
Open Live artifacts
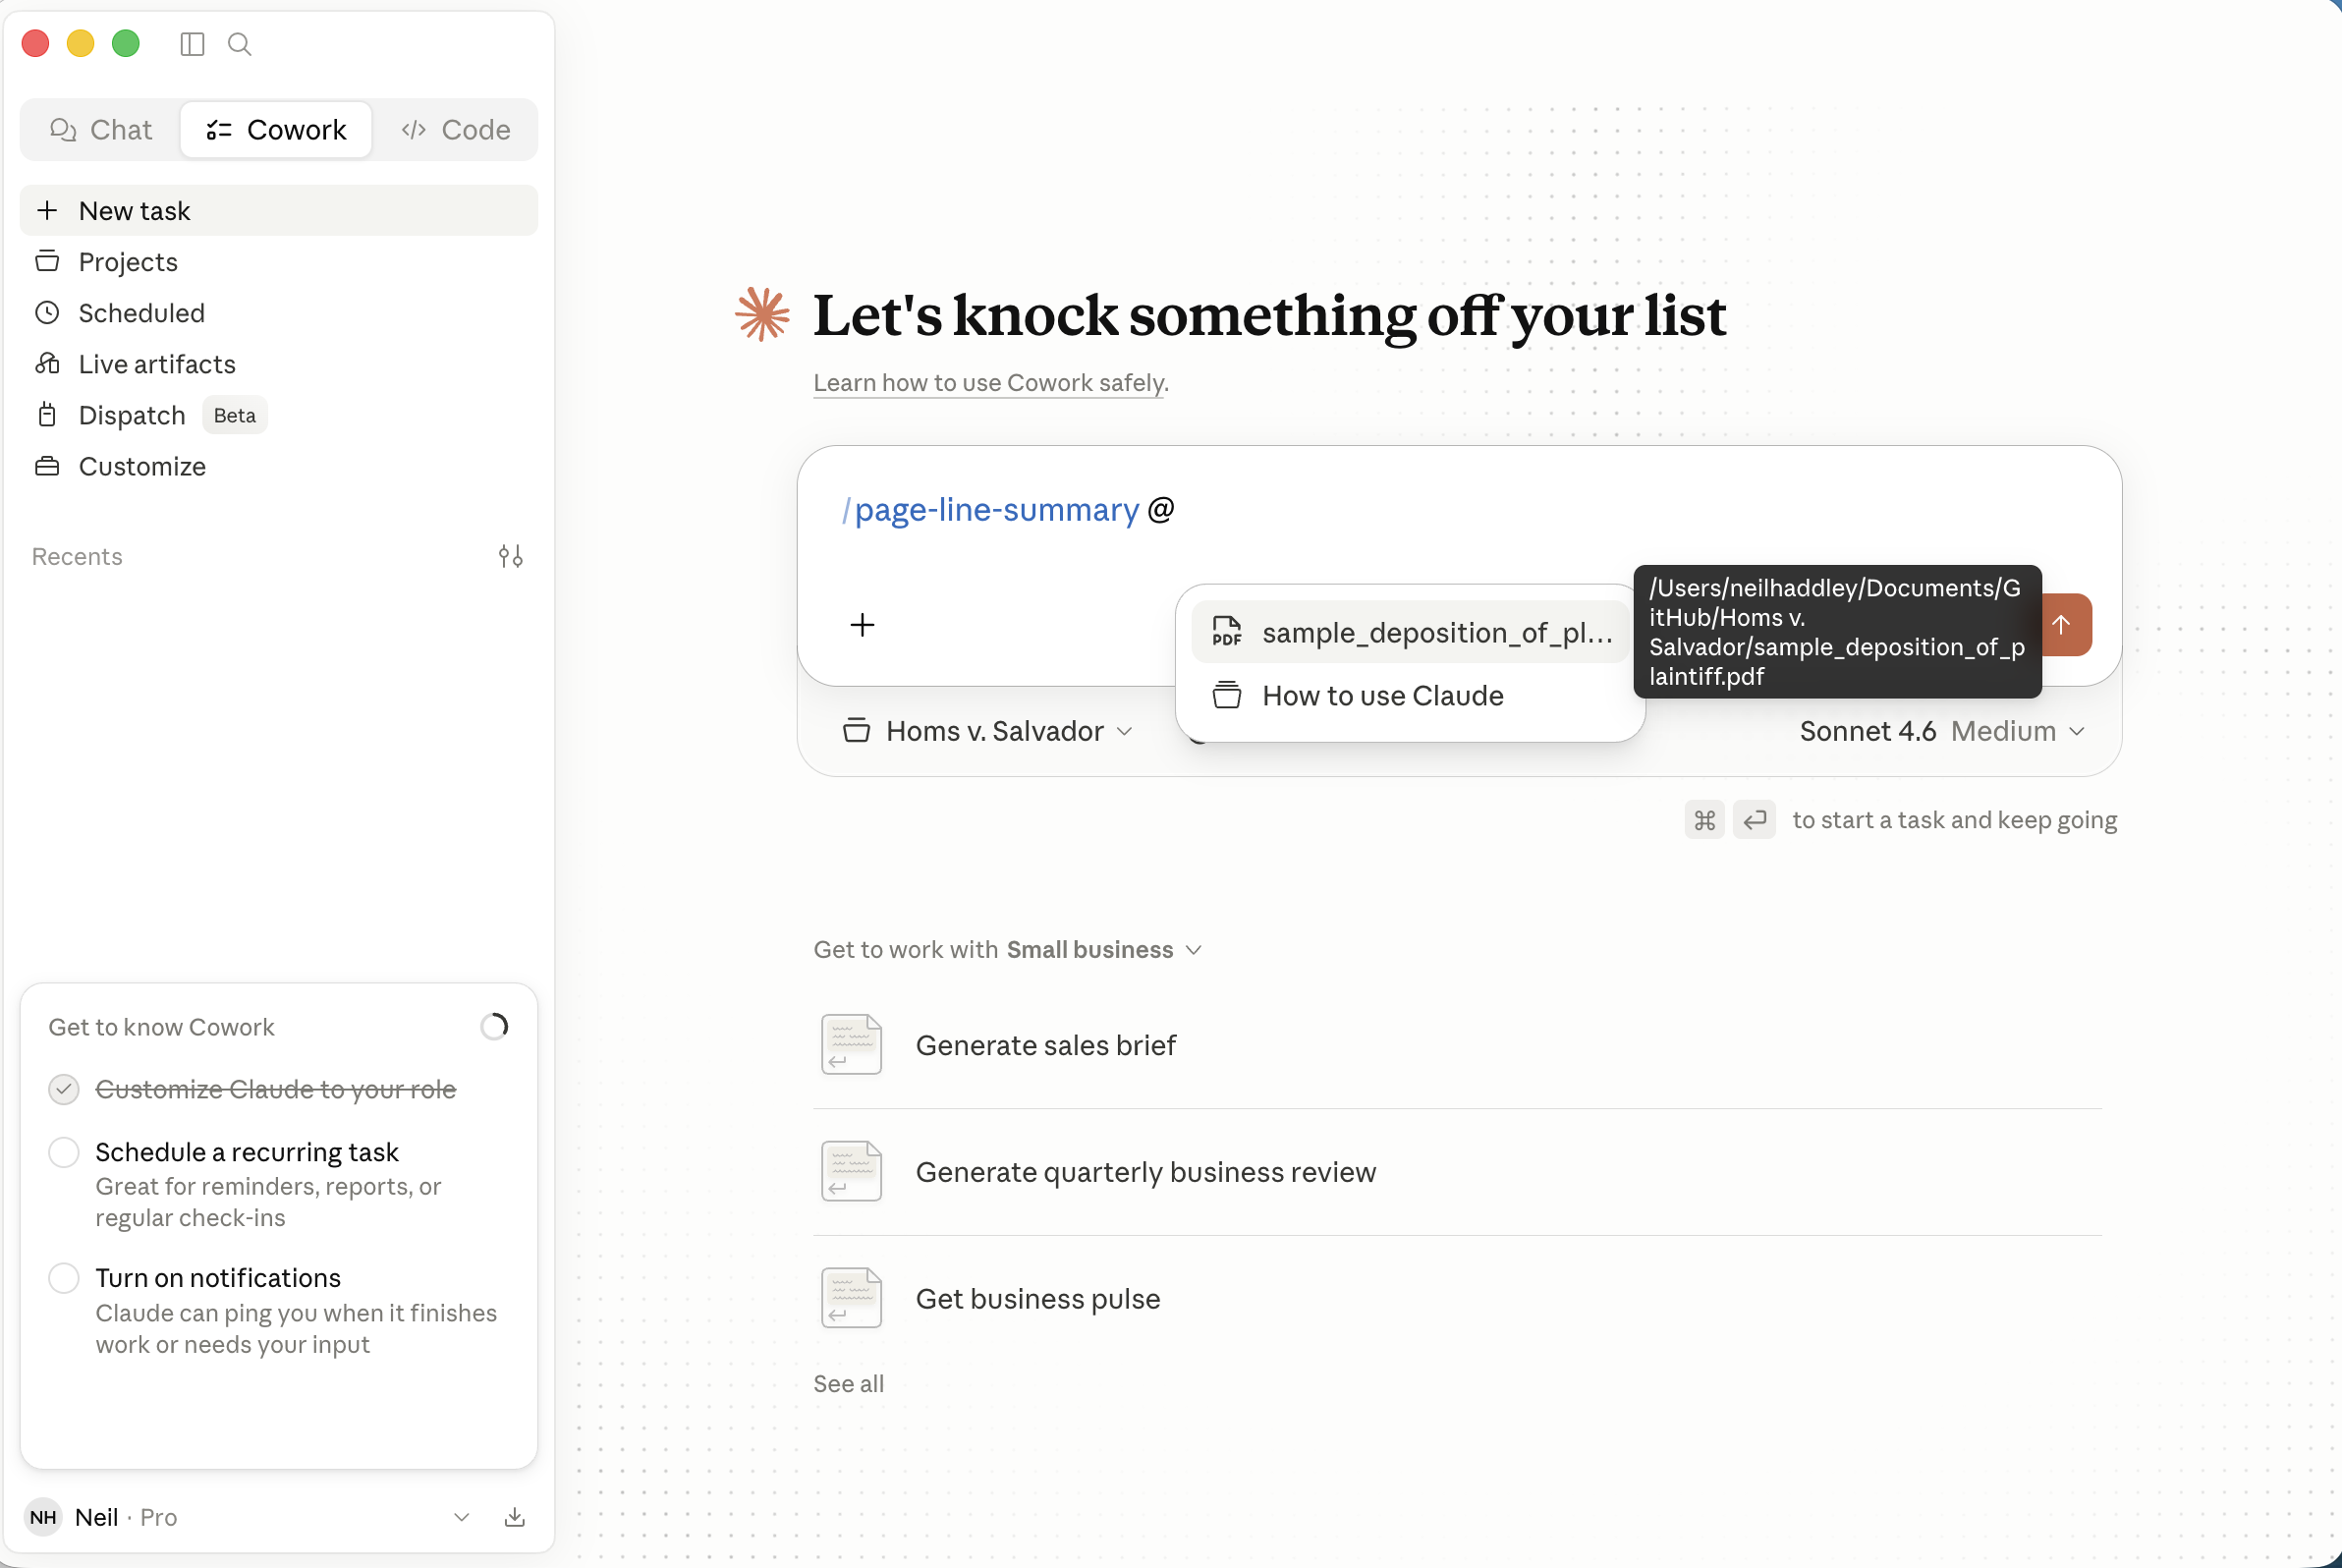[279, 364]
